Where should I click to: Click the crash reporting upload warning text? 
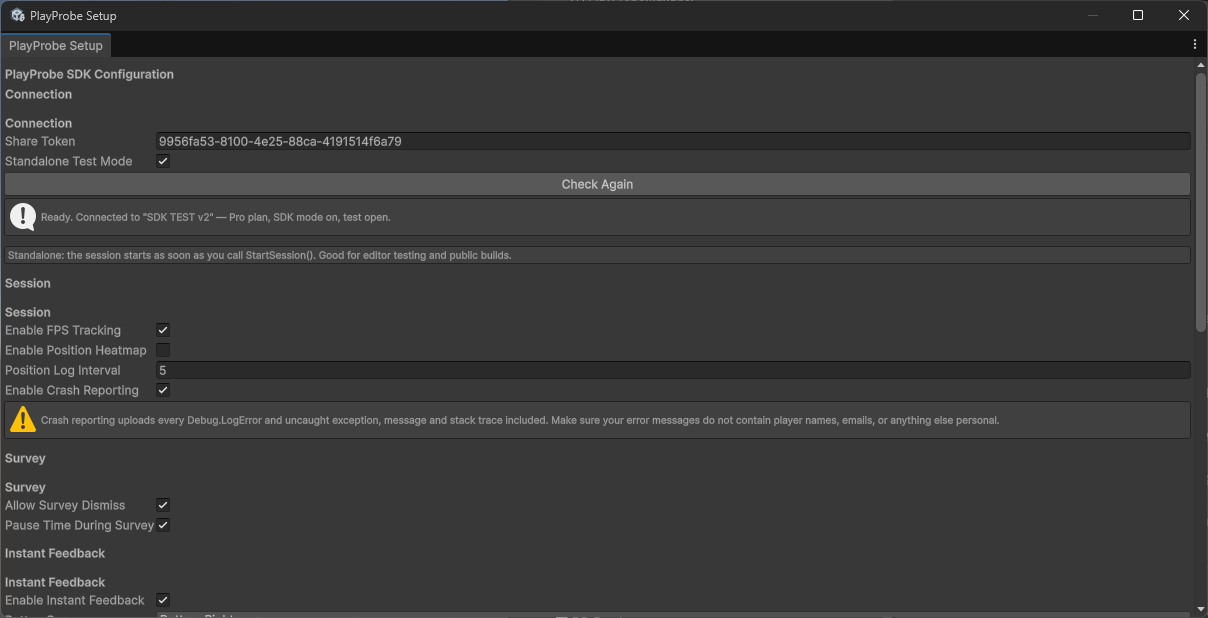520,420
